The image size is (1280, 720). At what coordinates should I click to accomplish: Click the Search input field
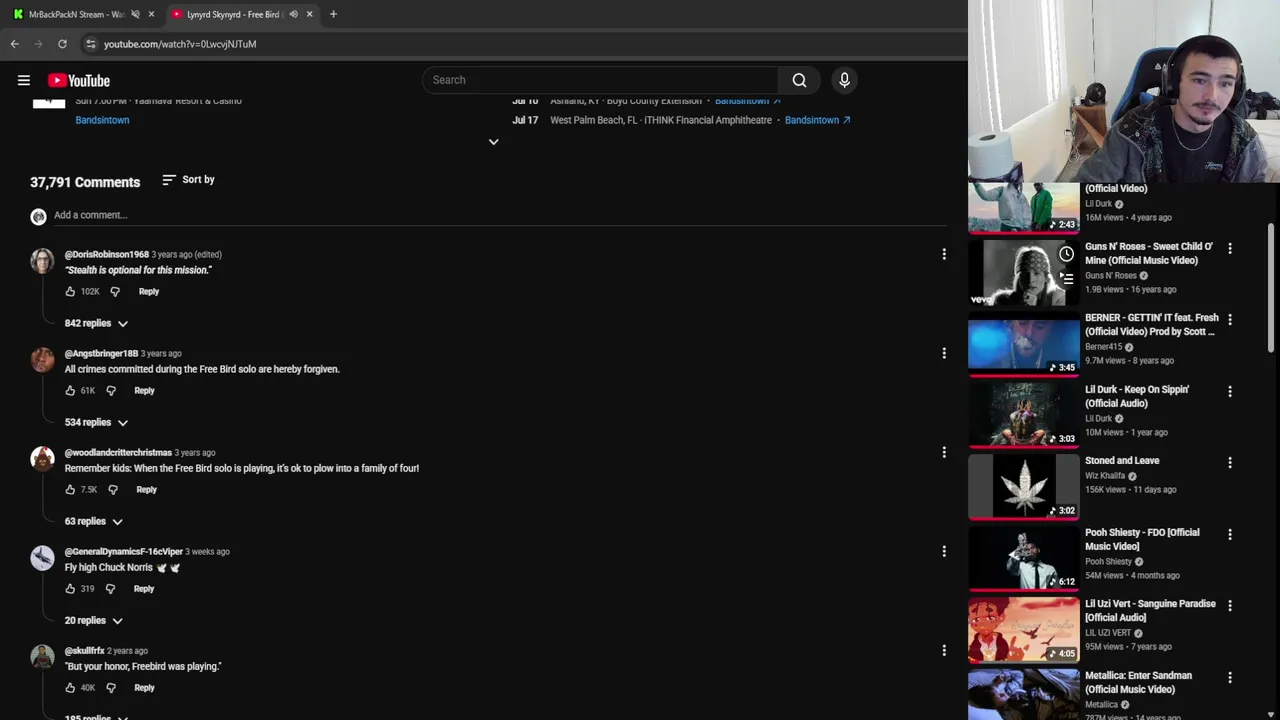[x=600, y=80]
